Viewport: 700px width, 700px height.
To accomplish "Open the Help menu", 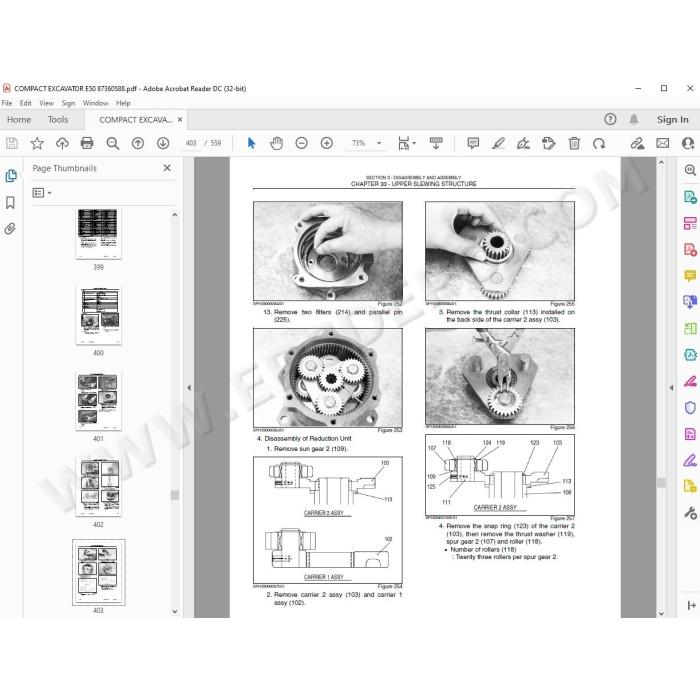I will point(123,103).
